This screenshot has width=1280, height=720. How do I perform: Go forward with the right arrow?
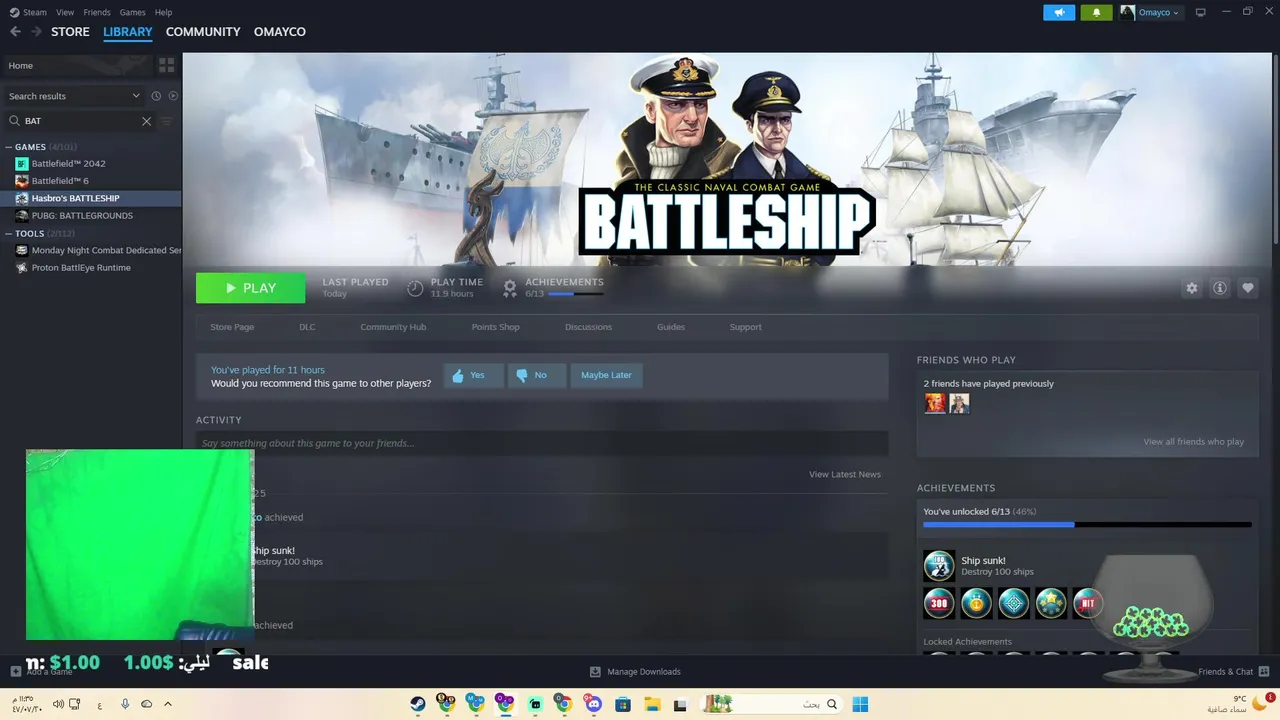point(36,32)
